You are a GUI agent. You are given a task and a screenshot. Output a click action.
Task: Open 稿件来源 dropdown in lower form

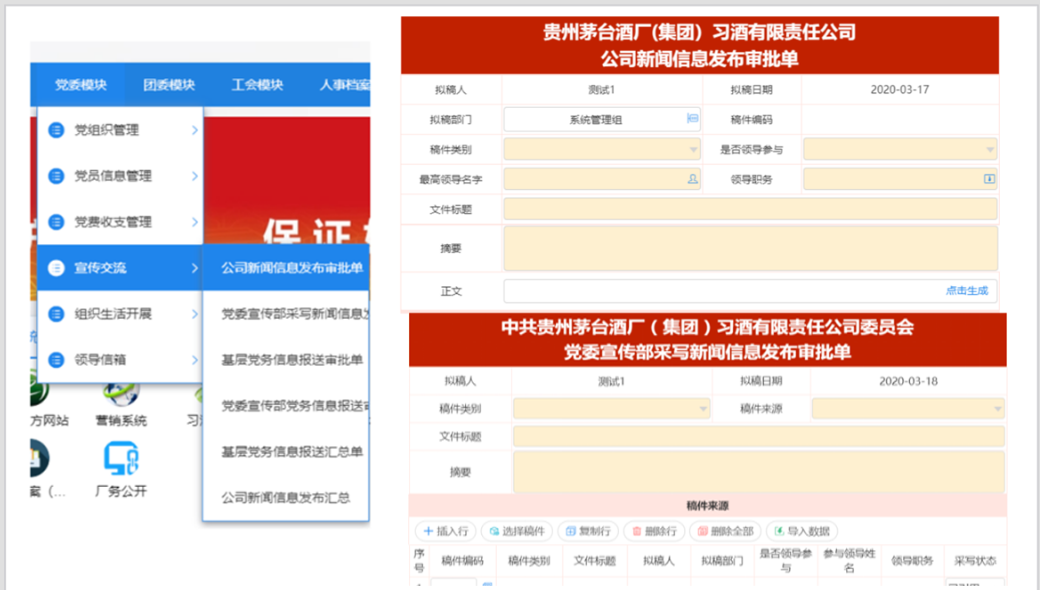tap(908, 408)
